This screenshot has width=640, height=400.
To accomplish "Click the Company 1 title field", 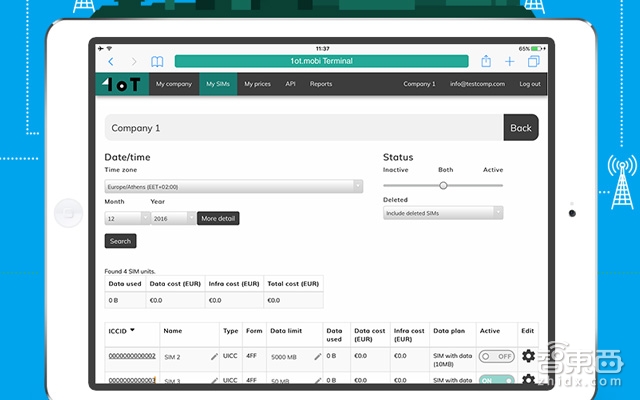I will click(x=303, y=128).
